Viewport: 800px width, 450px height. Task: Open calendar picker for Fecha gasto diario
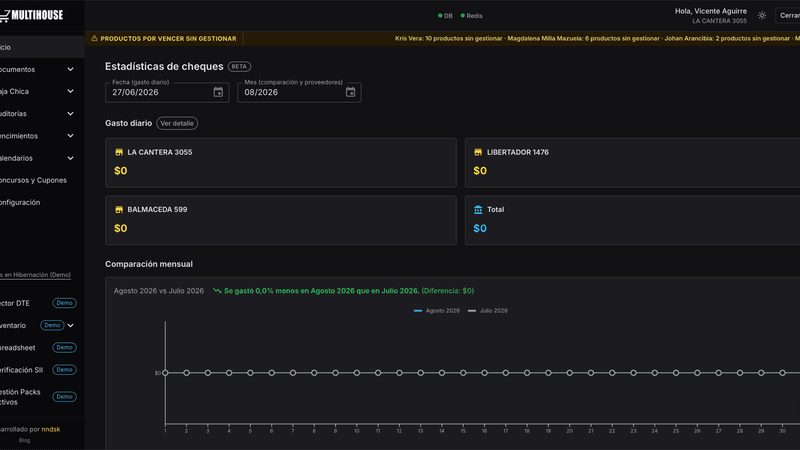[218, 92]
